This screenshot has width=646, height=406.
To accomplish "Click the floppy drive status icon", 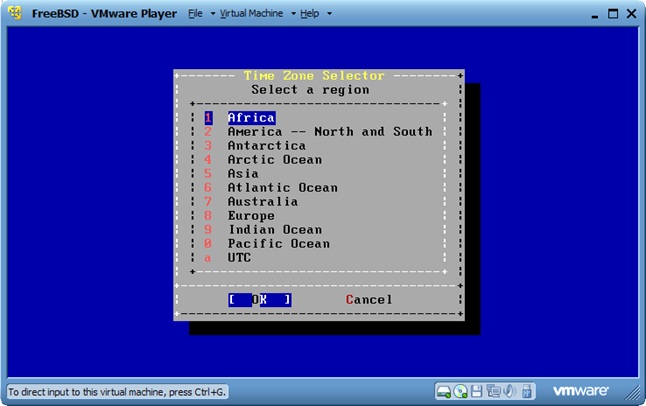I will 477,390.
